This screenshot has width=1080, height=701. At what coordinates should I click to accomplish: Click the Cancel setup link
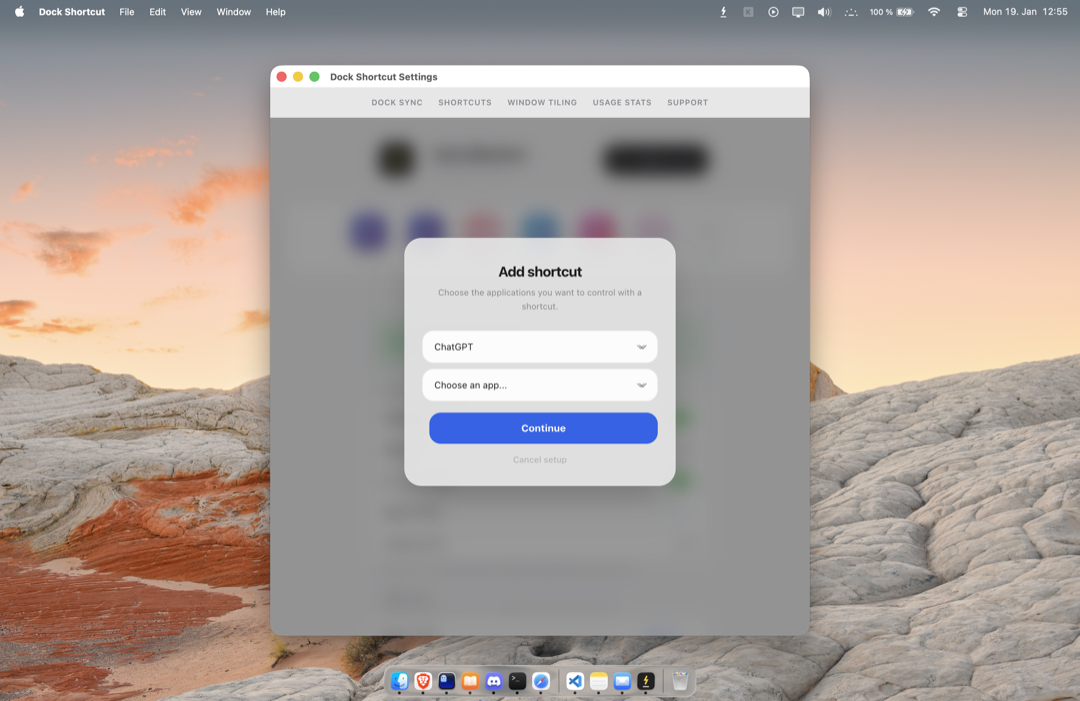542,459
